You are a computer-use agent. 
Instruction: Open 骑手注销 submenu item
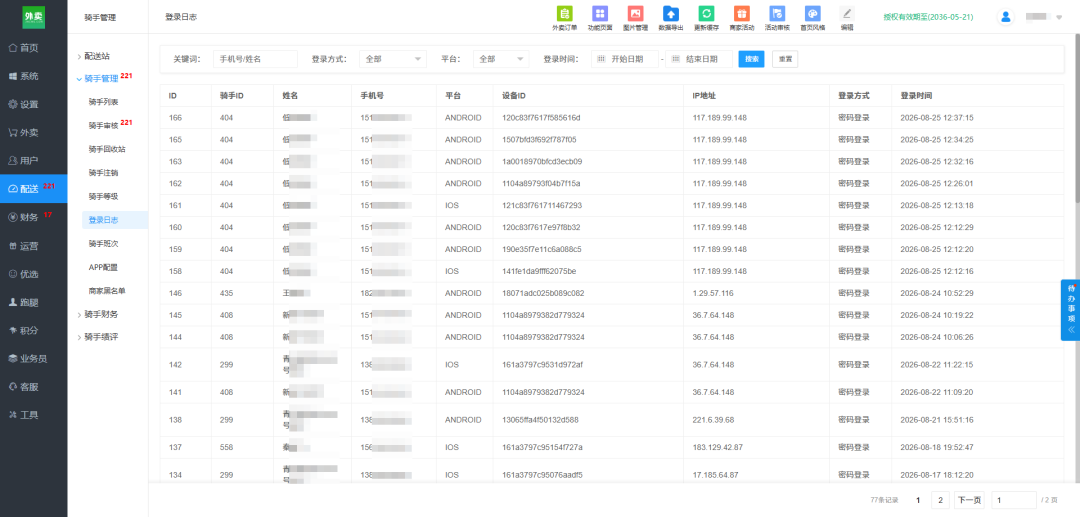(x=103, y=172)
